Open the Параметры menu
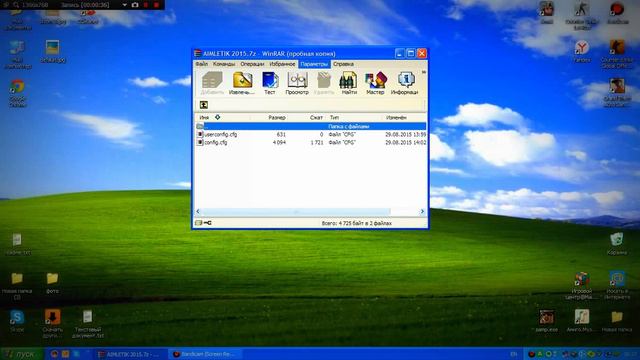640x360 pixels. [x=314, y=64]
